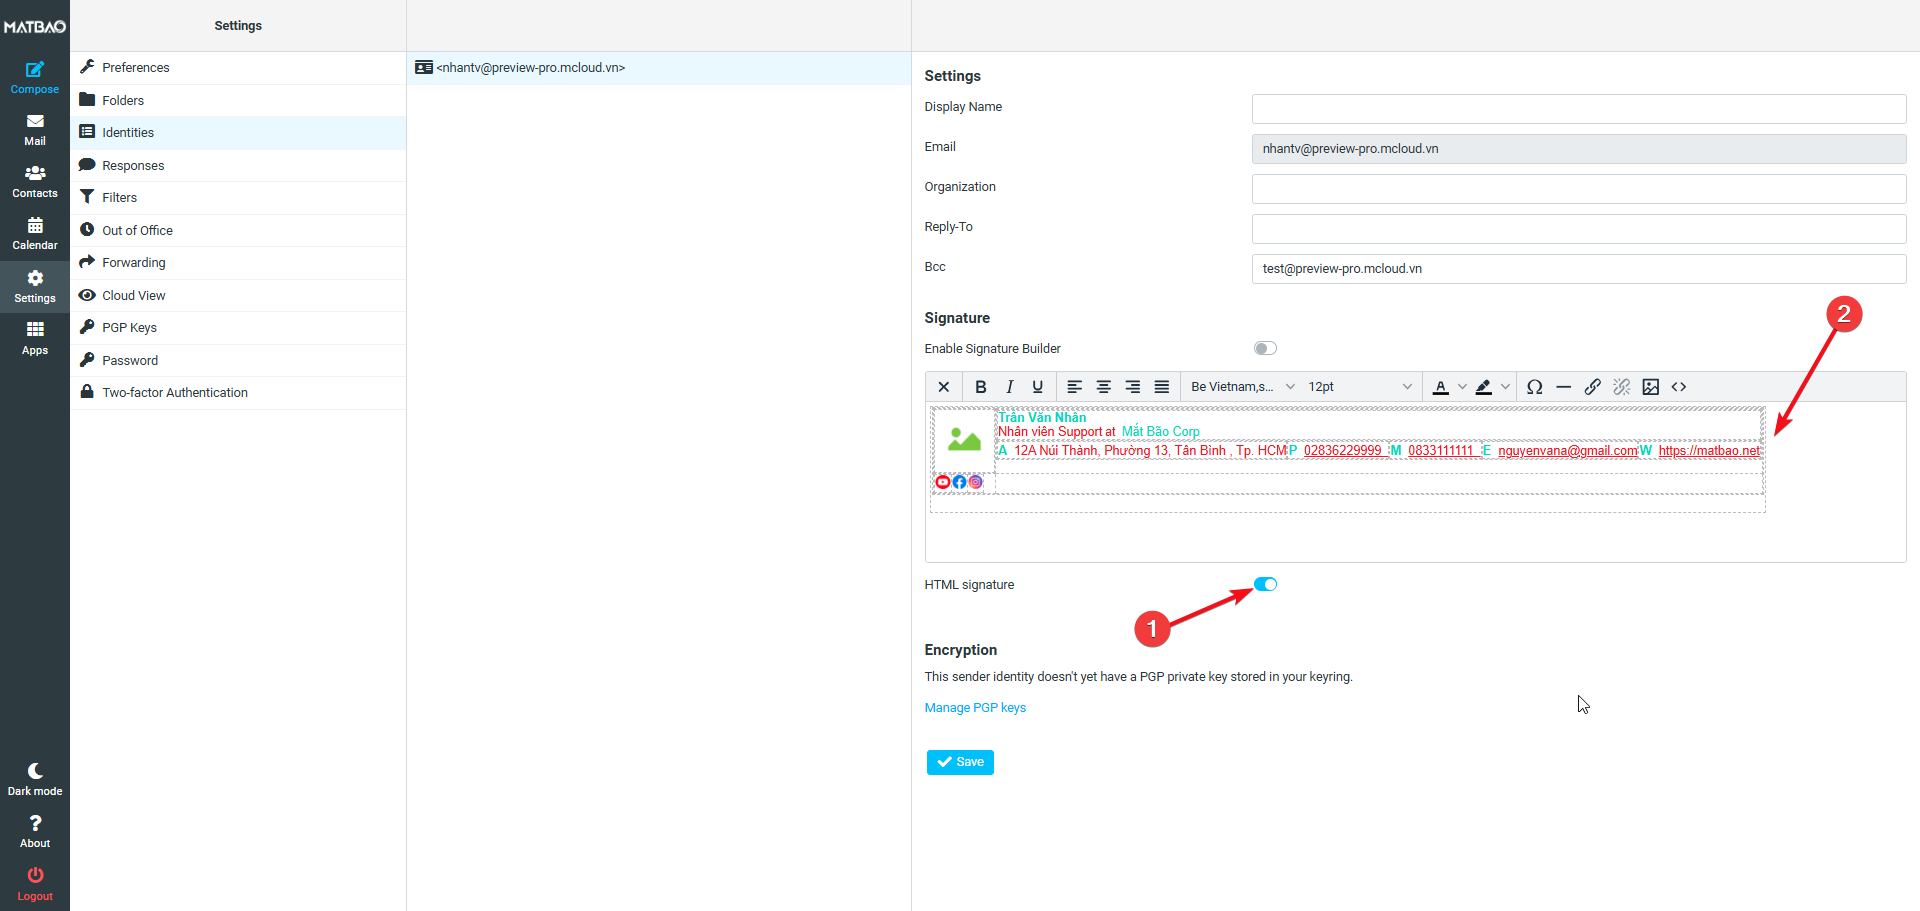The width and height of the screenshot is (1920, 911).
Task: Open the source code view icon
Action: (x=1679, y=387)
